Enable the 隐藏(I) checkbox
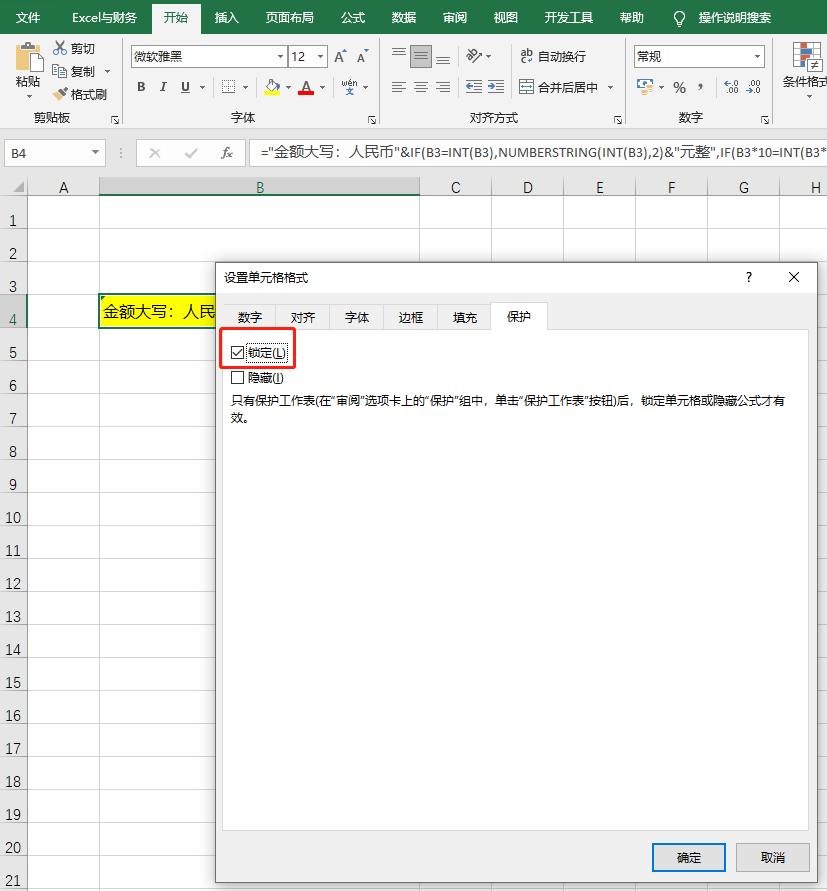The width and height of the screenshot is (827, 891). pyautogui.click(x=236, y=378)
